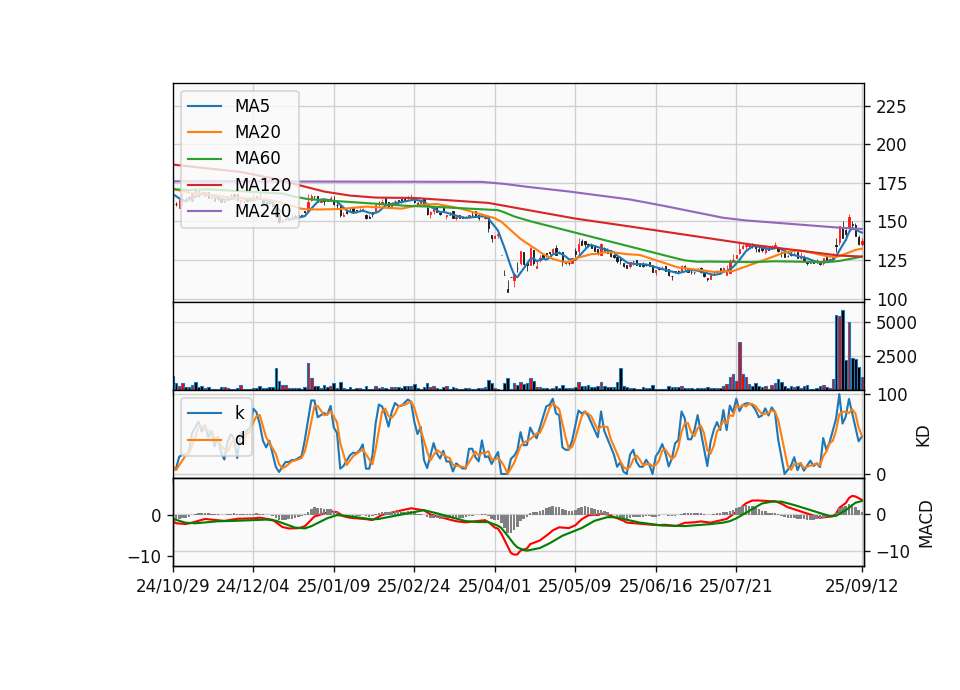Click the 25/06/16 date axis label
The width and height of the screenshot is (960, 690).
tap(655, 586)
